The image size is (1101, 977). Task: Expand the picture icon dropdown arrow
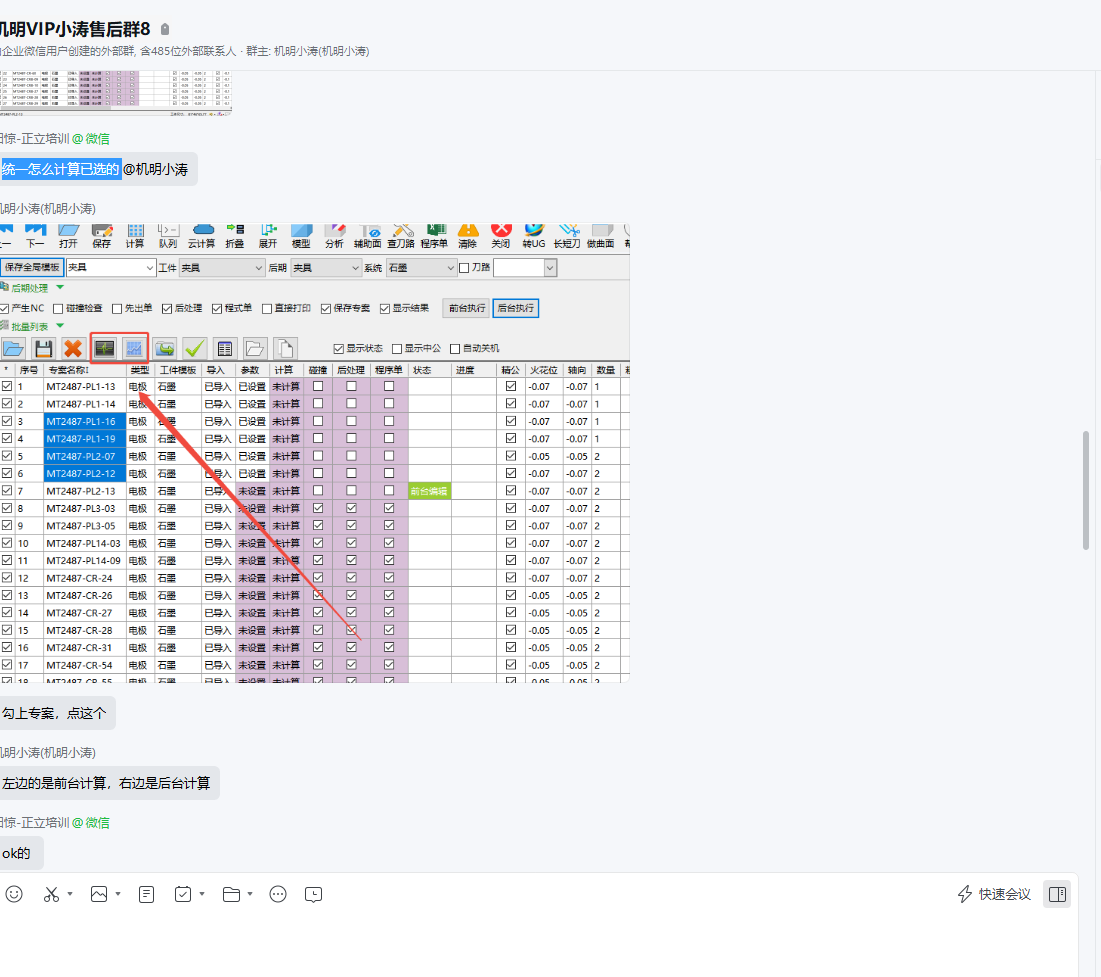pos(118,894)
